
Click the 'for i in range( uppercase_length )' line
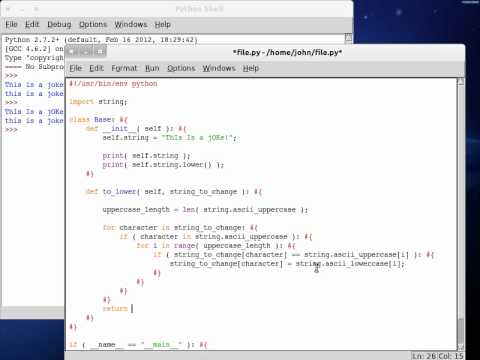216,246
